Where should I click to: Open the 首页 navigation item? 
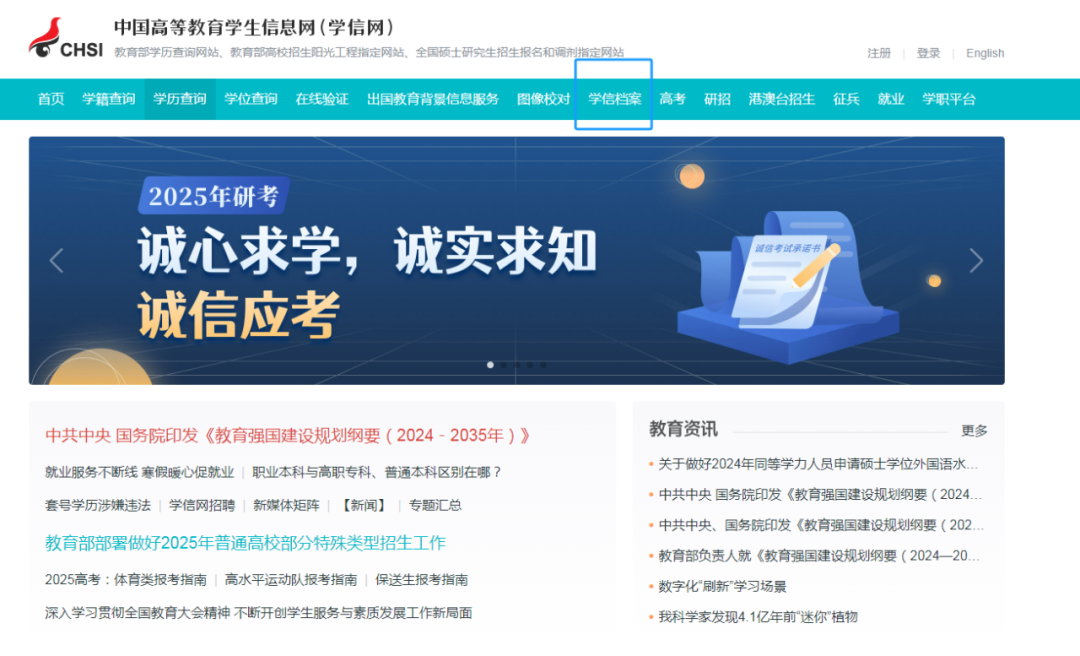(x=51, y=99)
